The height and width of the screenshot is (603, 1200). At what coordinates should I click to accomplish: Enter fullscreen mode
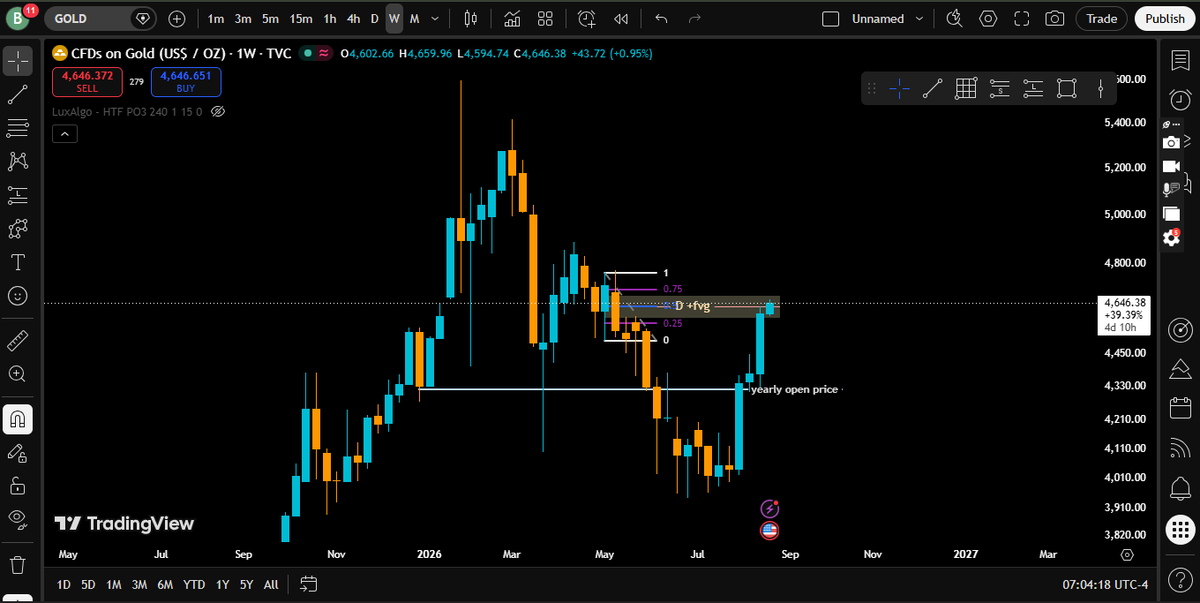(x=1021, y=18)
